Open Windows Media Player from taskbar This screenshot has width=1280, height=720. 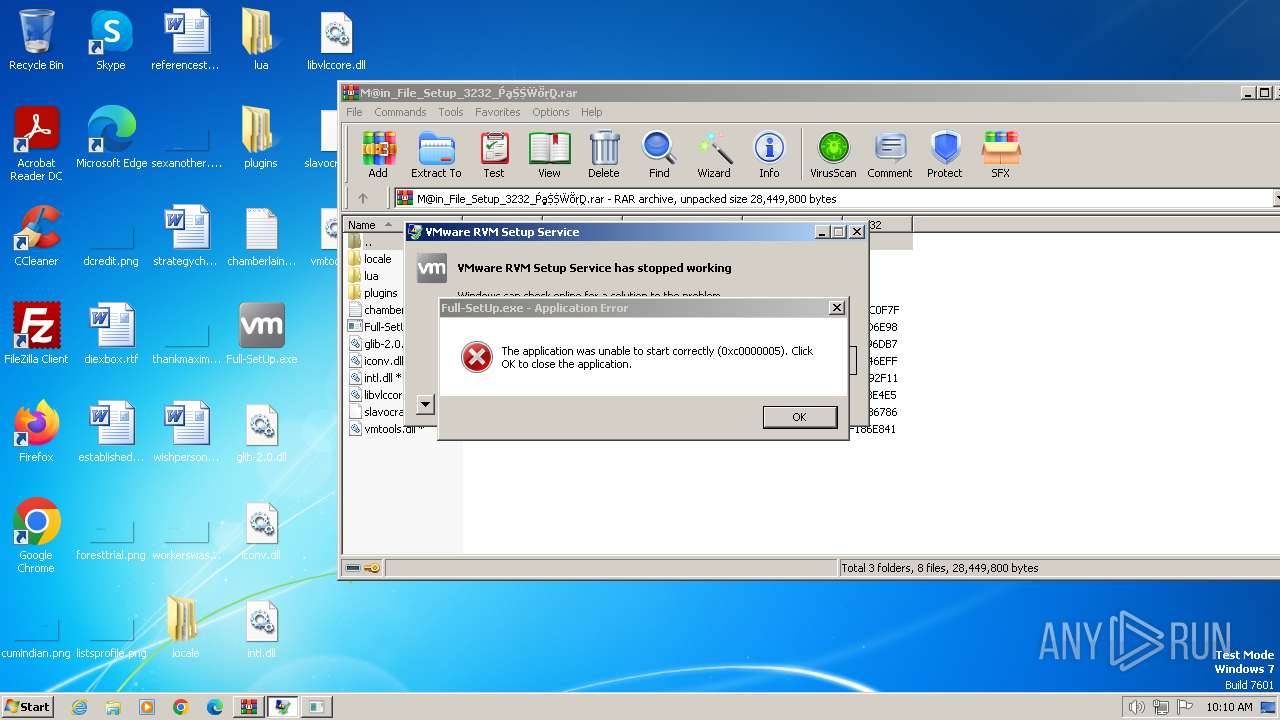coord(147,707)
